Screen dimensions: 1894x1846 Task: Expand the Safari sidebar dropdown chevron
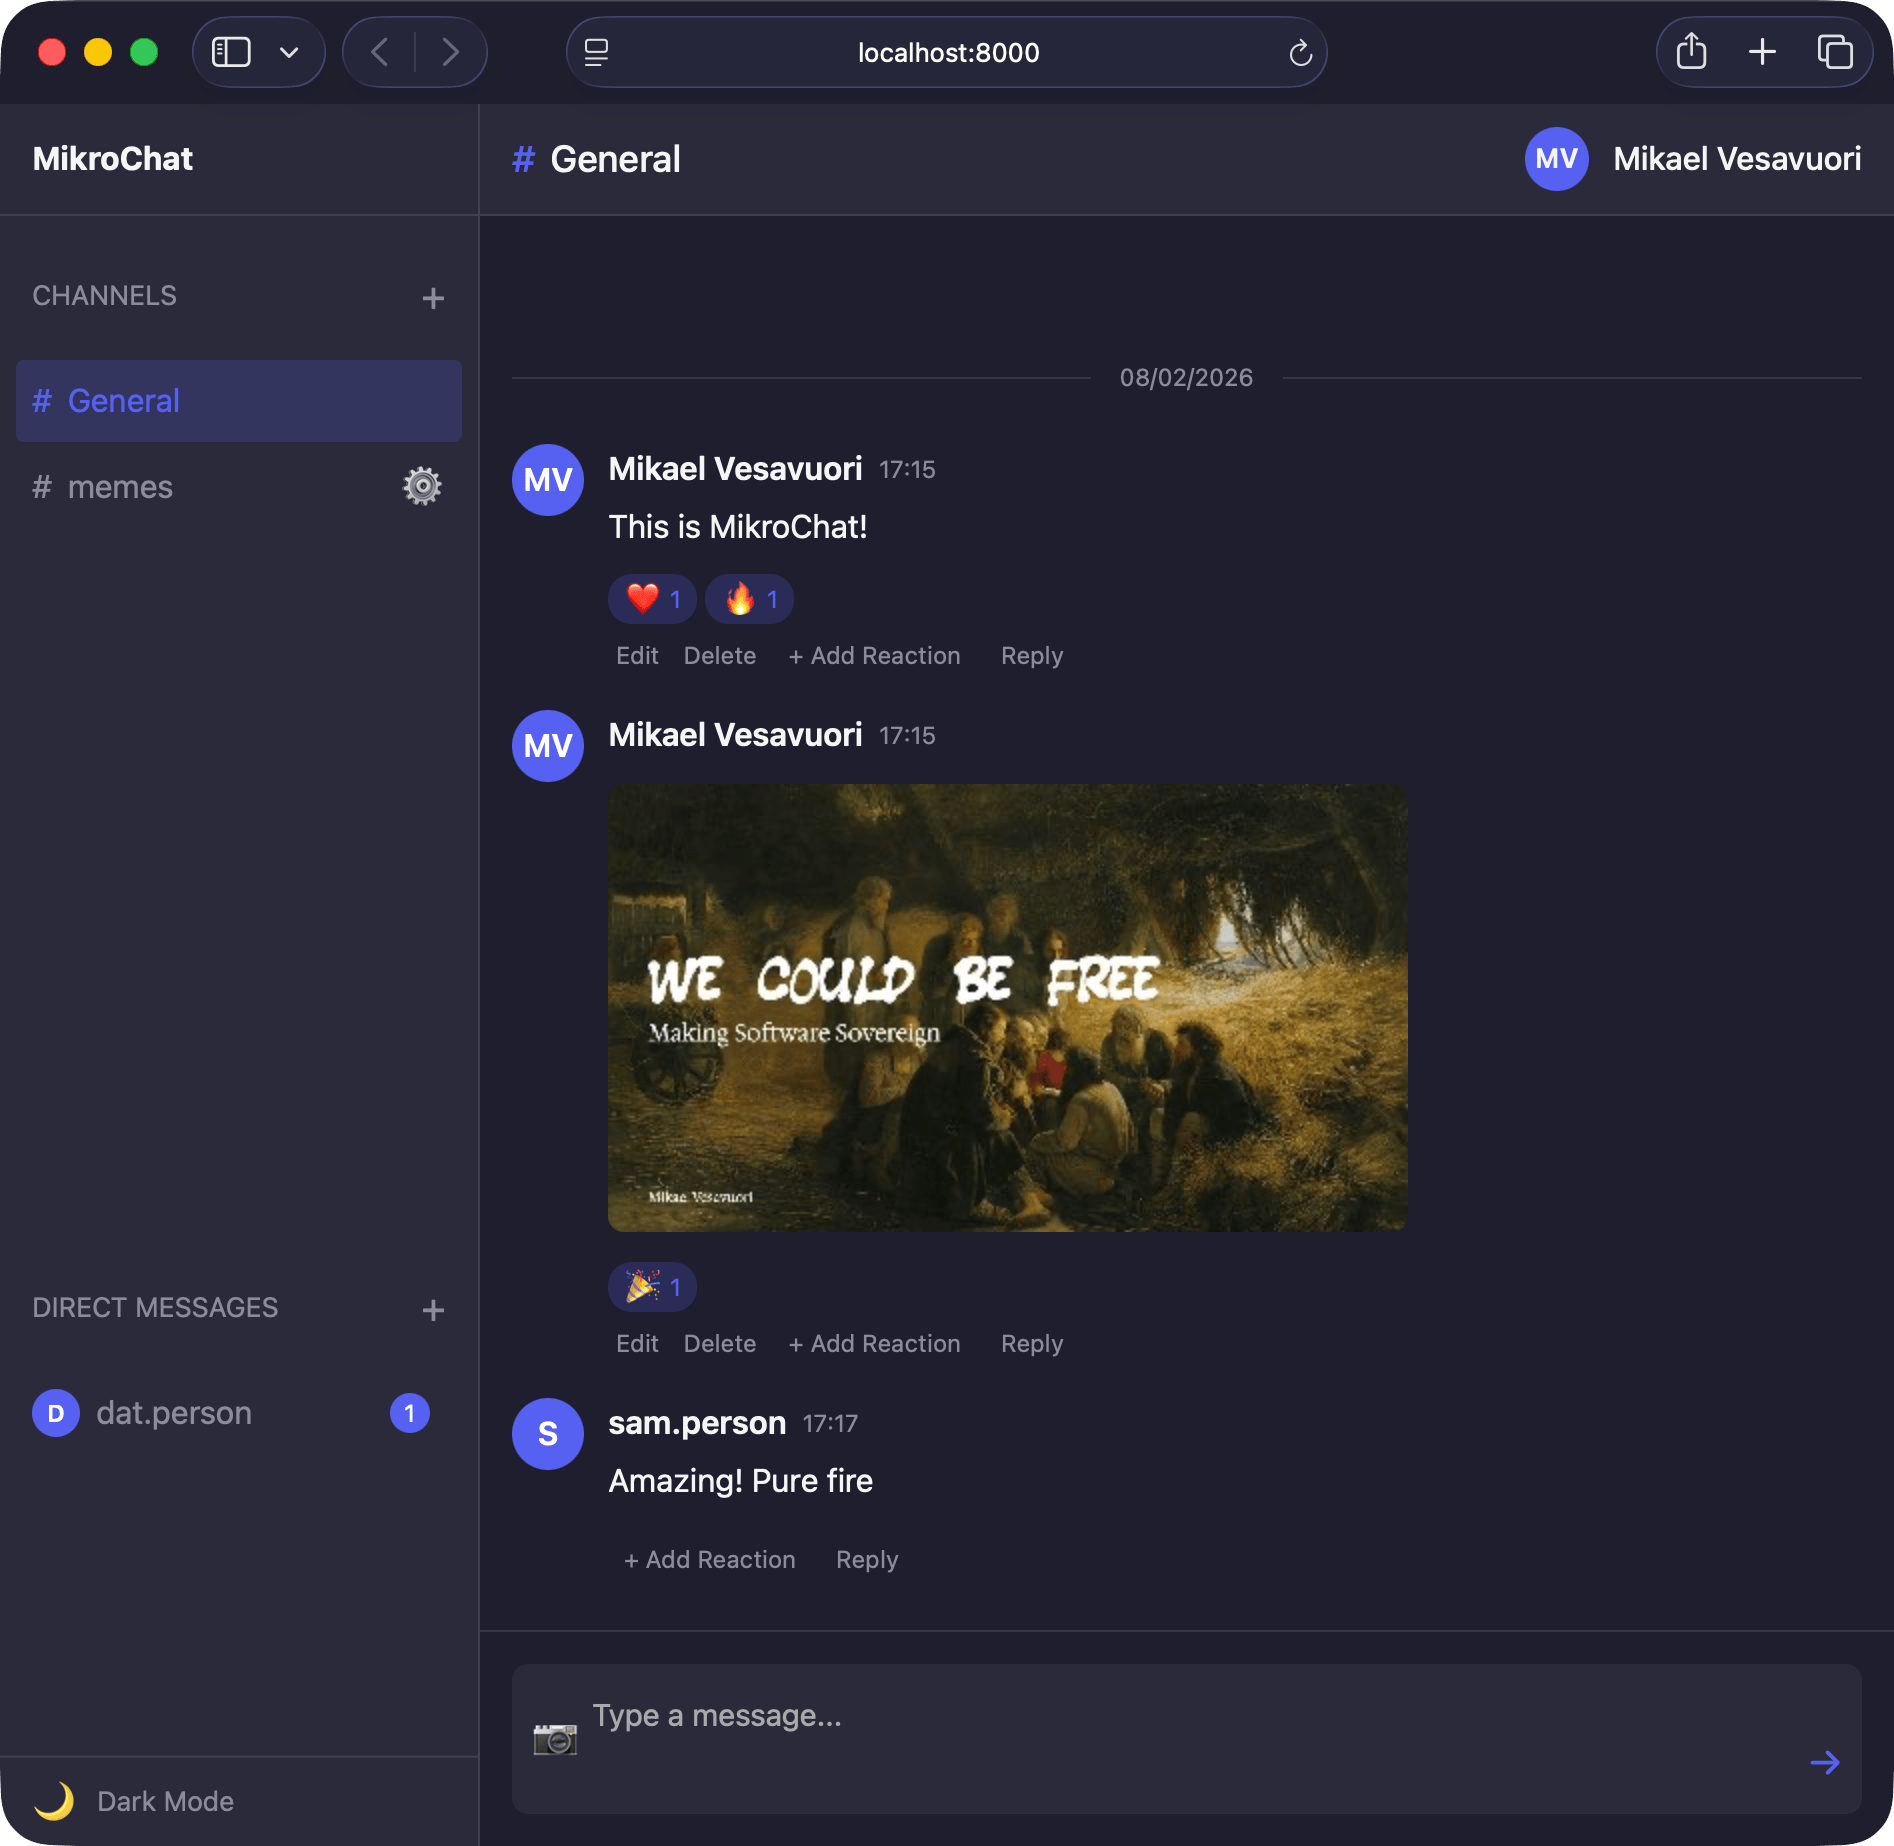289,52
